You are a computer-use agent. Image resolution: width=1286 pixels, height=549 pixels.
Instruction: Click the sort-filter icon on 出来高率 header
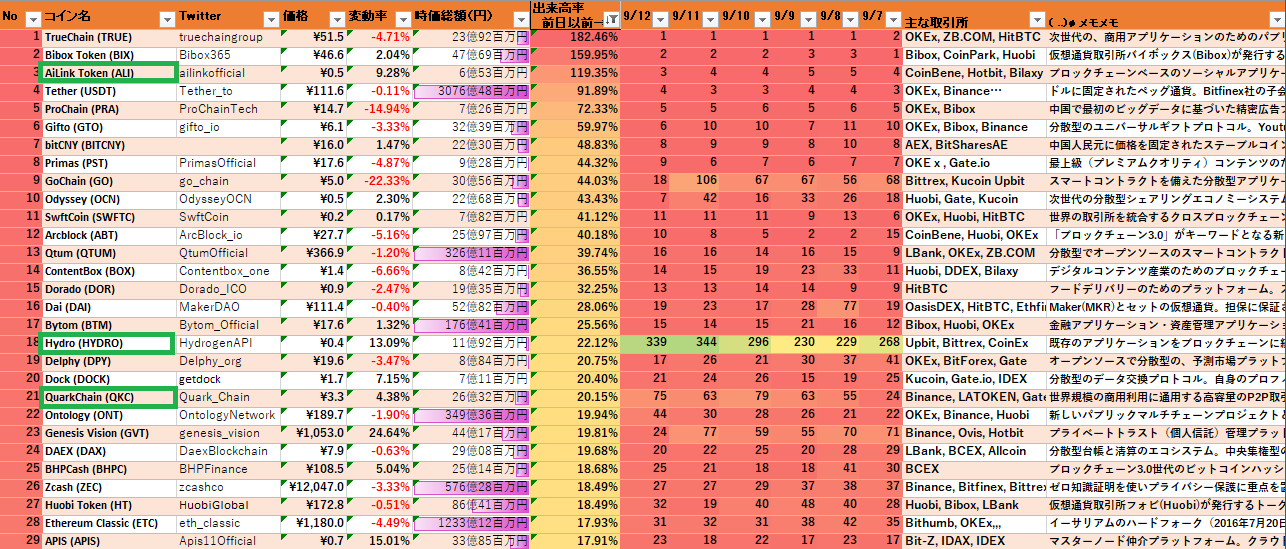coord(609,19)
